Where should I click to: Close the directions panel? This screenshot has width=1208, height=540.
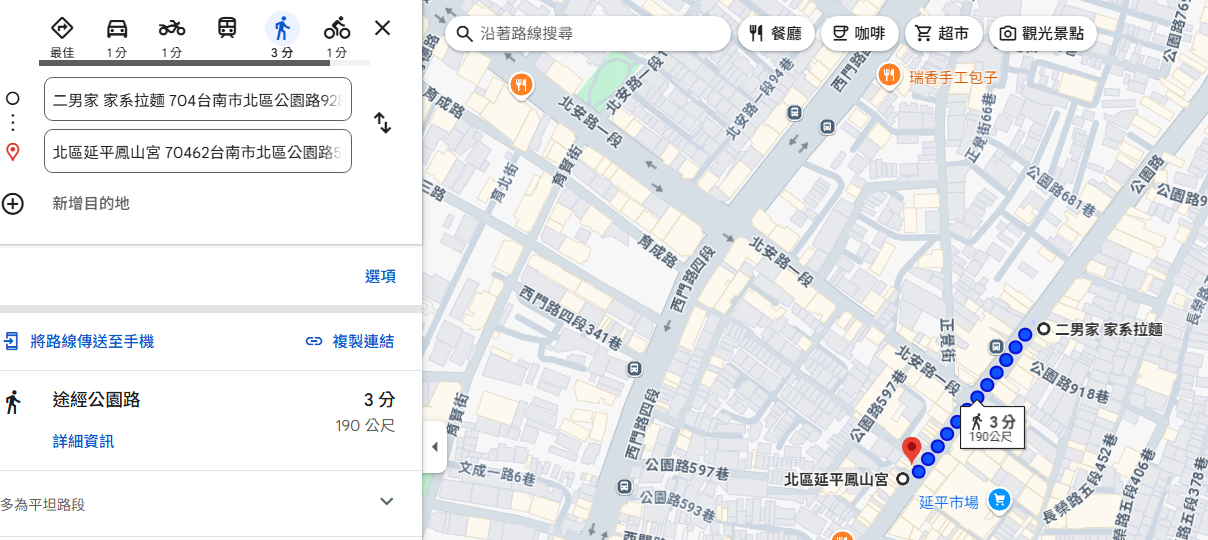[382, 28]
